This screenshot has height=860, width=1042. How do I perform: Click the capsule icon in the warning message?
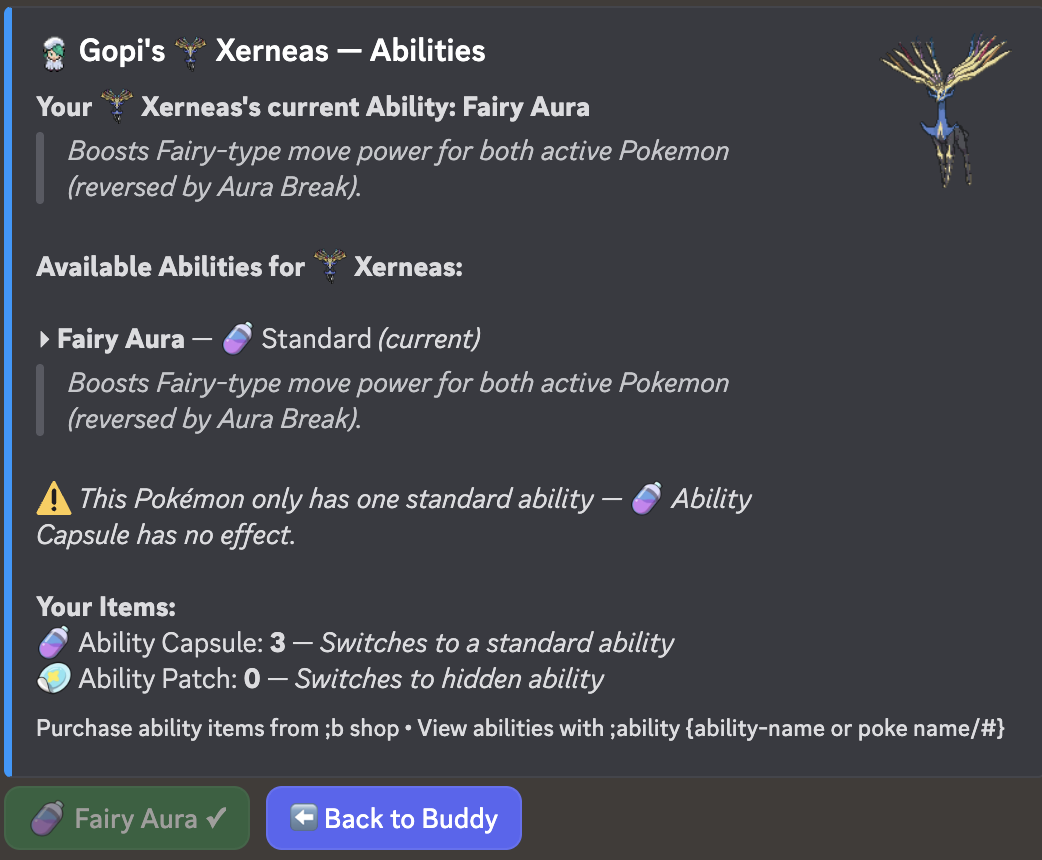647,498
